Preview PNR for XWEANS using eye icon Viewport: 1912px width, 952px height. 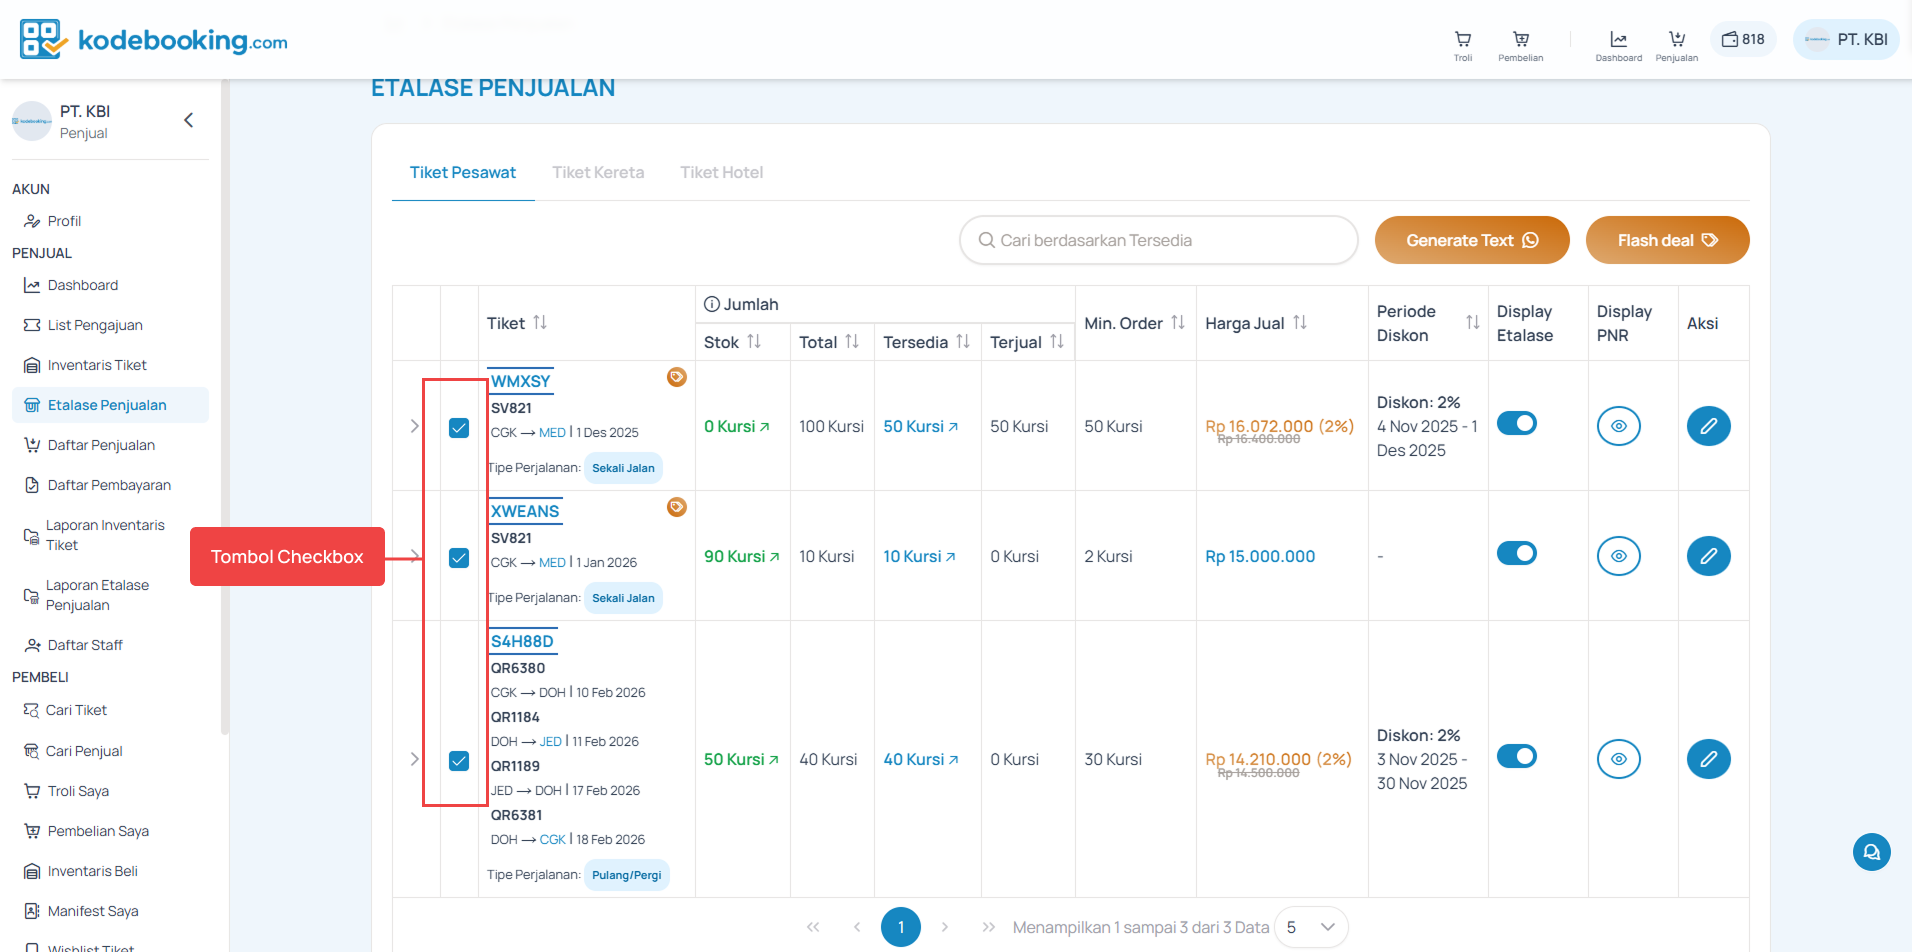[1619, 556]
